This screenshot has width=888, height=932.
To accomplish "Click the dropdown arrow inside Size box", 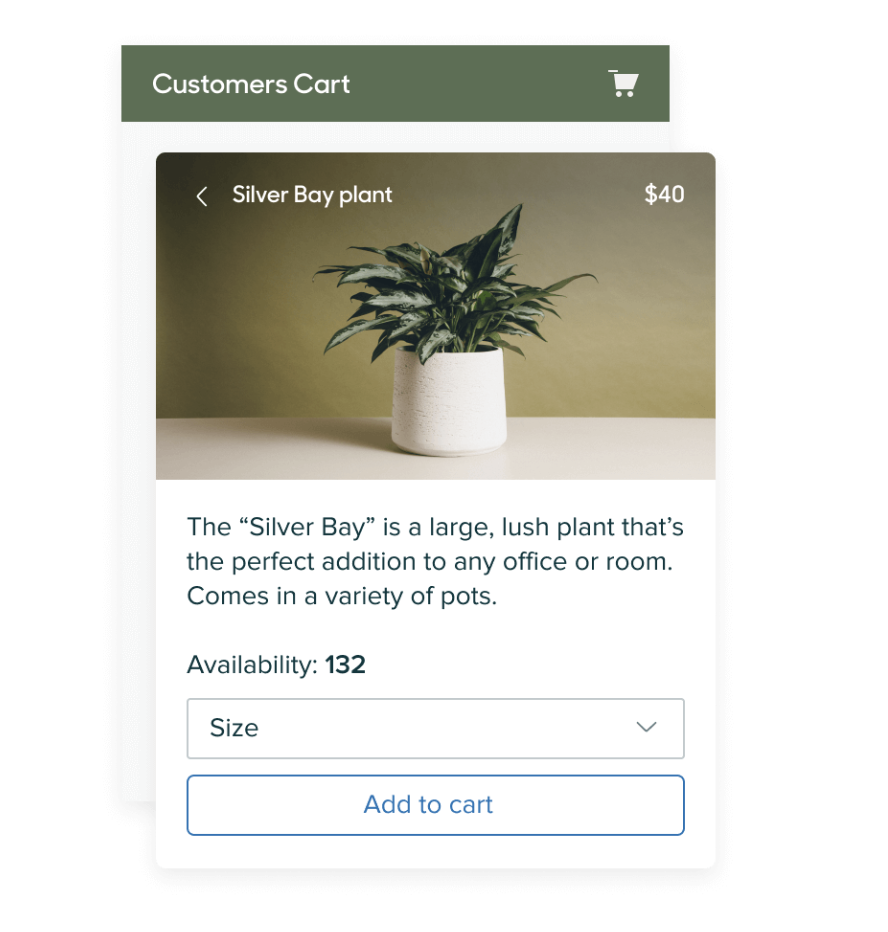I will [647, 728].
